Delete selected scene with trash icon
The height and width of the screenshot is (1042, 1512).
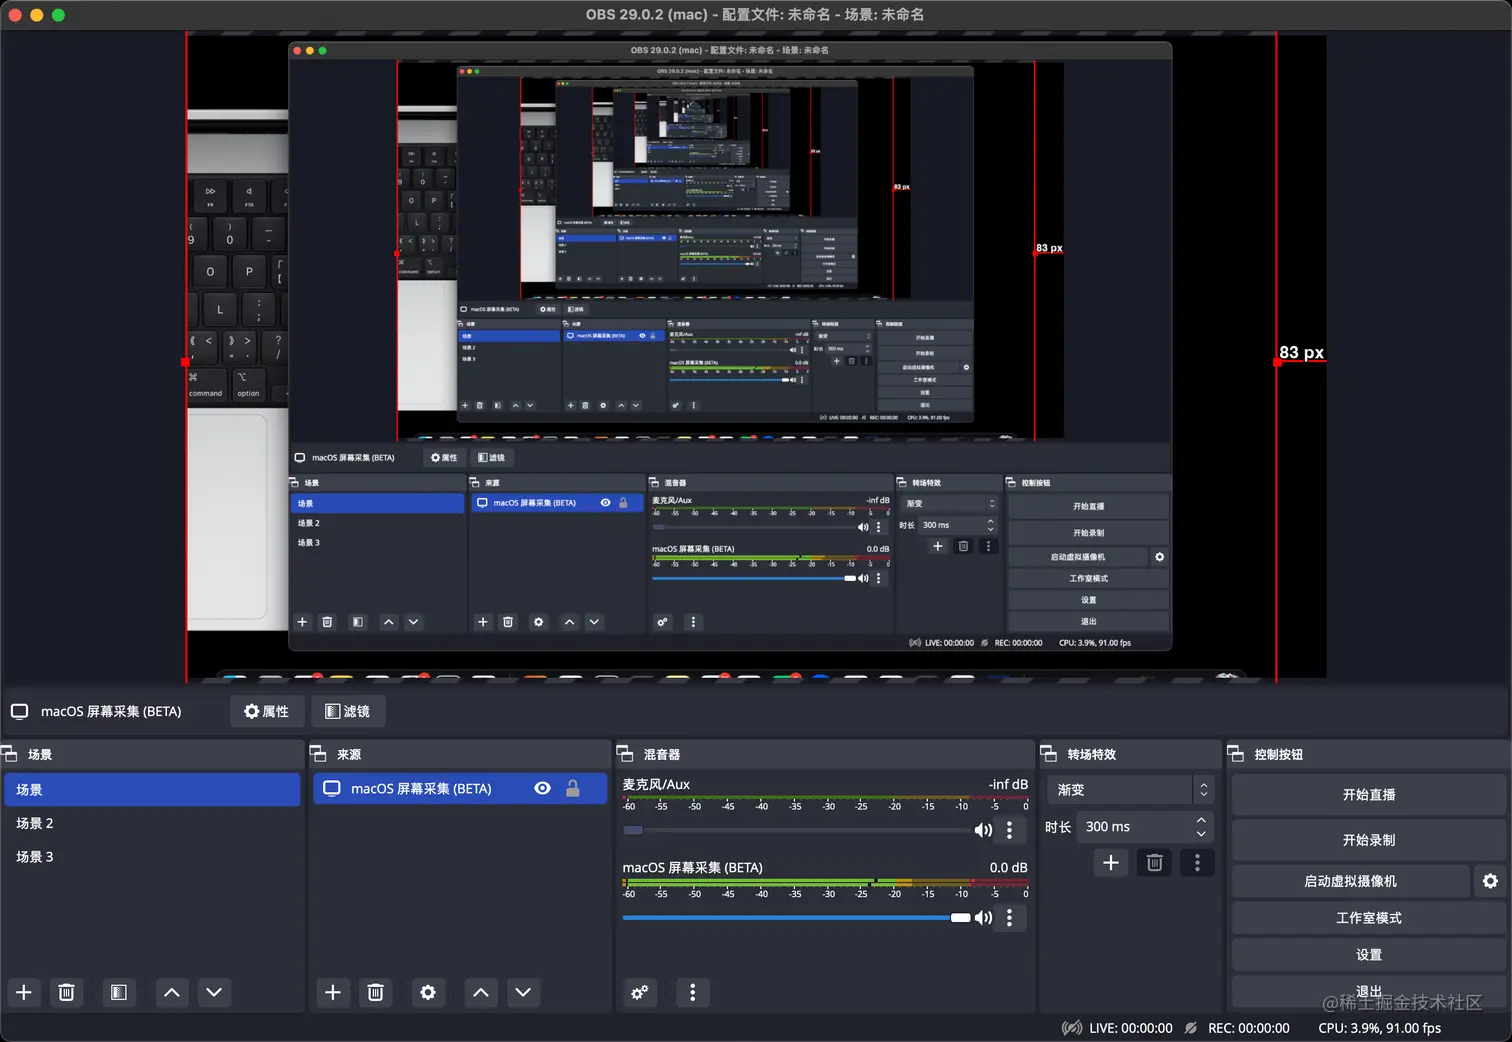coord(66,992)
